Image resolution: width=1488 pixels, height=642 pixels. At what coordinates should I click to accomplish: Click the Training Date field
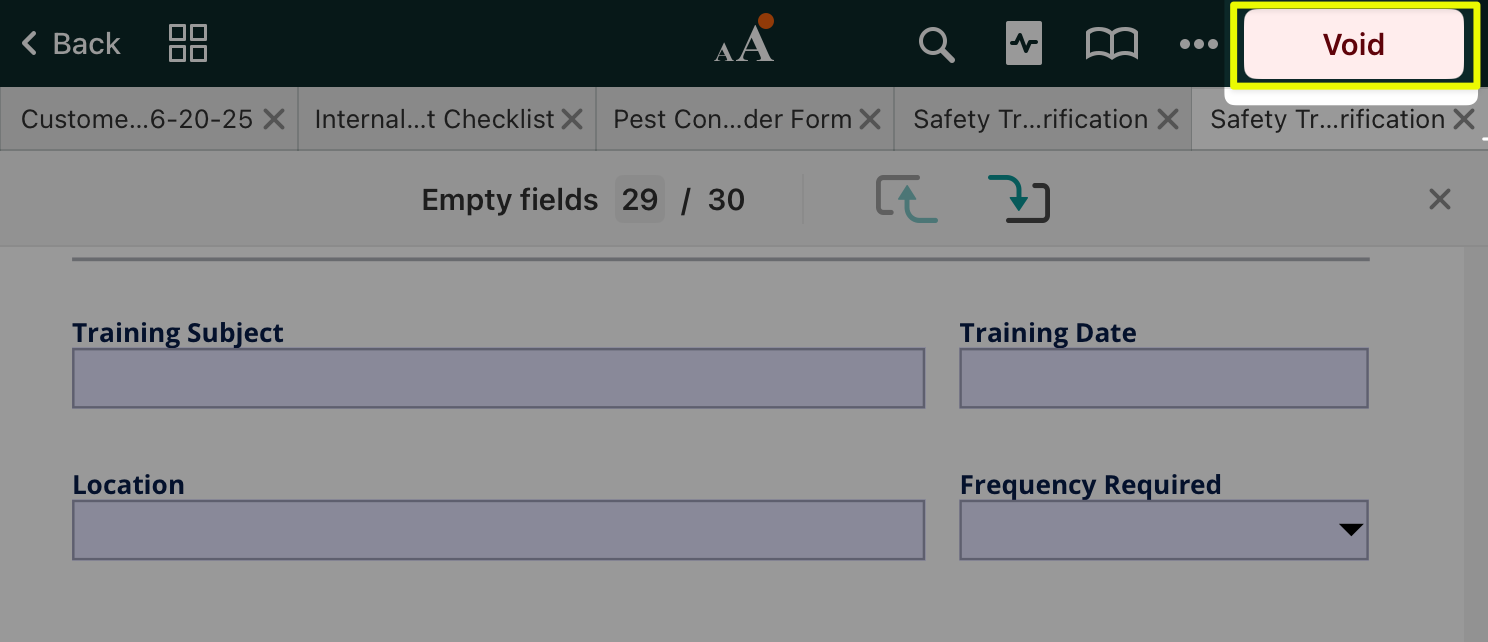[x=1163, y=378]
